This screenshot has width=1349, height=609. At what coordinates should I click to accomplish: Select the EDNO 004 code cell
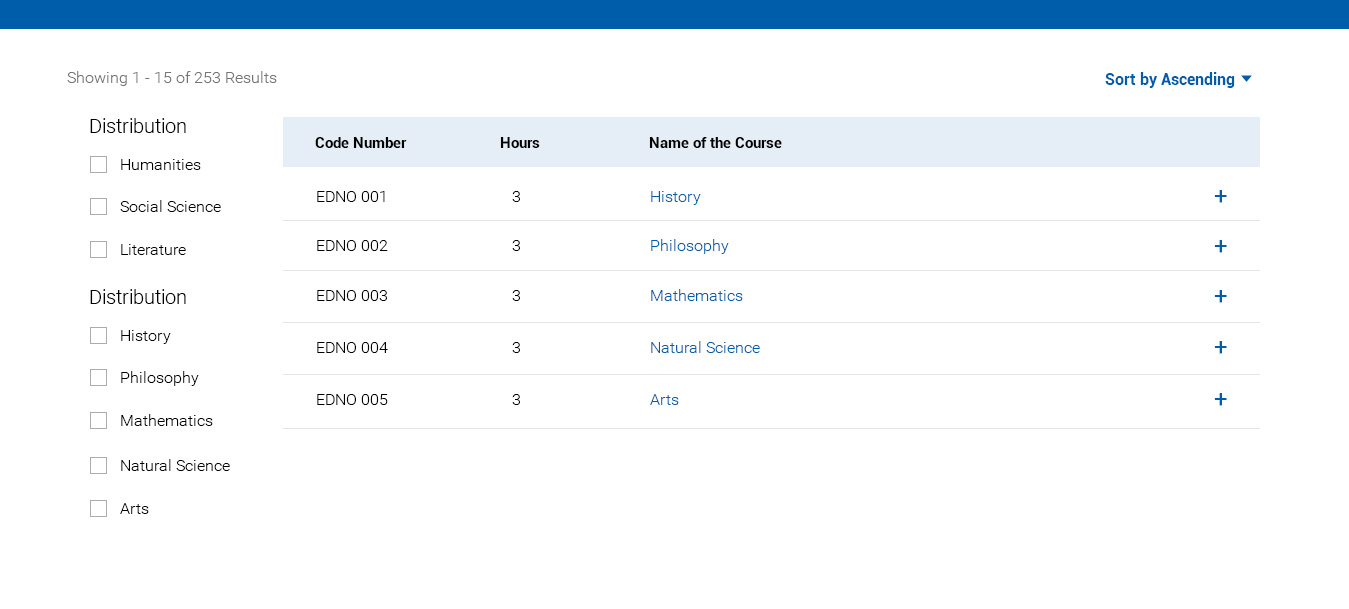(x=351, y=348)
